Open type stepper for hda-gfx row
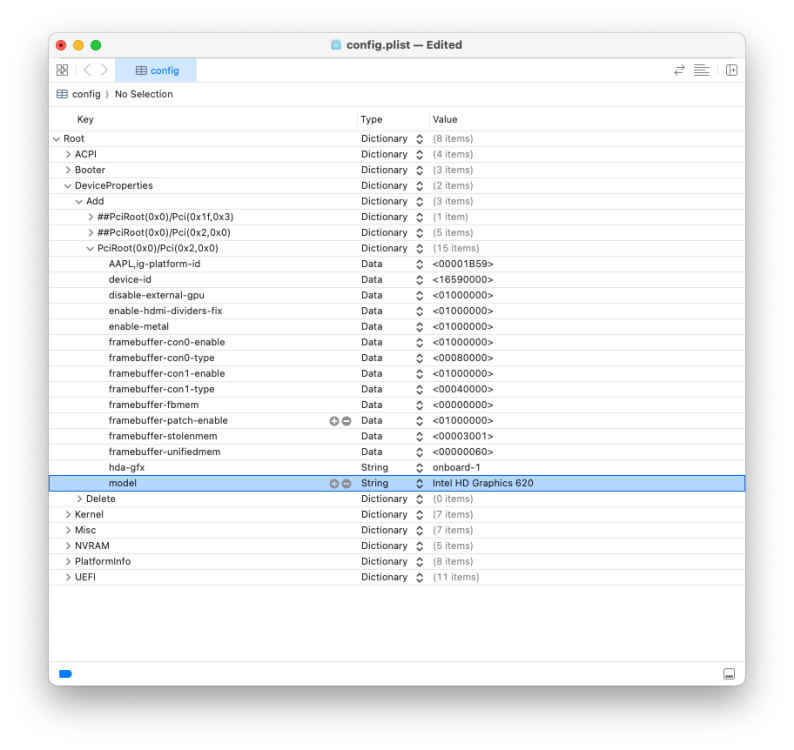 coord(419,468)
